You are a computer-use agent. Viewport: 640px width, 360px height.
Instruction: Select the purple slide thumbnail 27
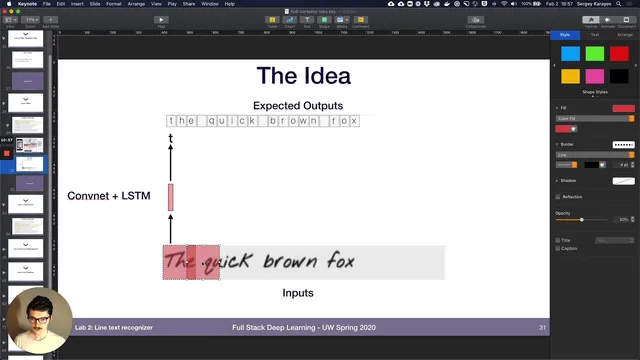28,81
